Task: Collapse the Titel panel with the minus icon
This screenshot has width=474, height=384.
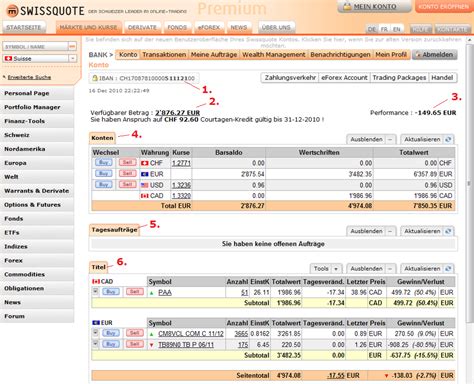Action: pyautogui.click(x=390, y=269)
